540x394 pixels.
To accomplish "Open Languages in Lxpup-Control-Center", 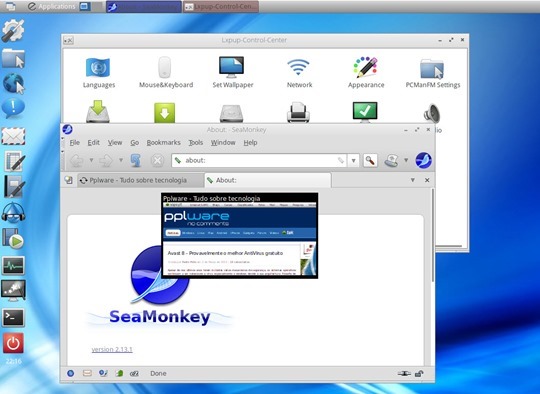I will [98, 73].
